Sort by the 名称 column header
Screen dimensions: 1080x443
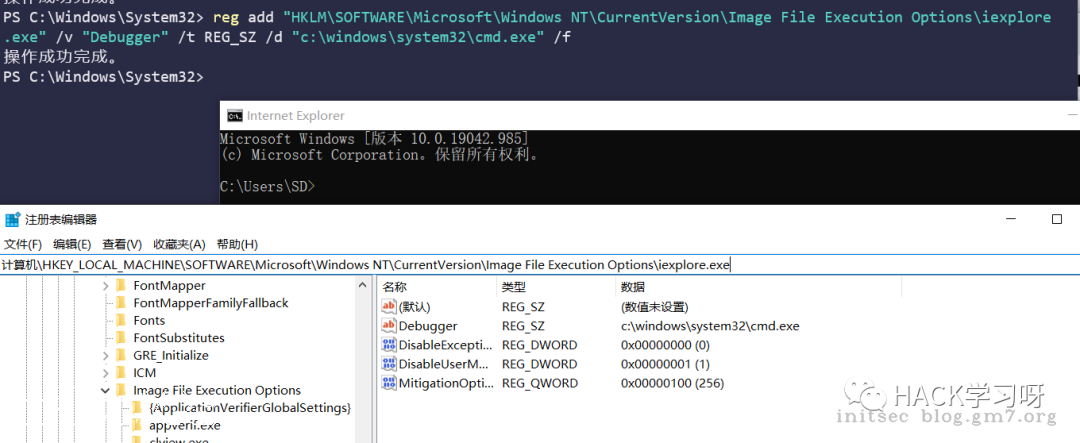tap(395, 287)
